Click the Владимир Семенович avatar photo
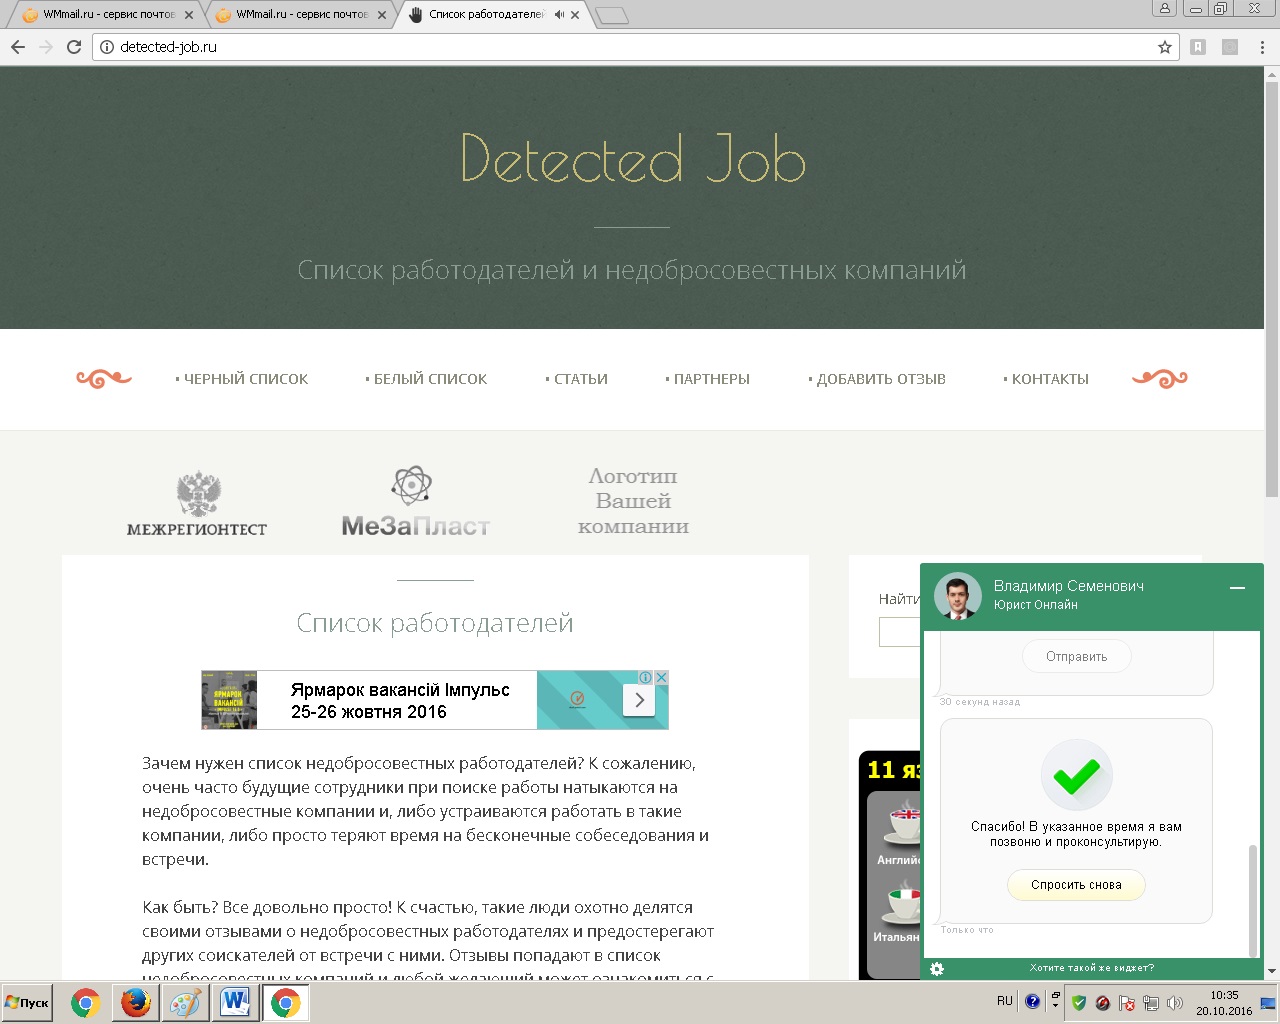This screenshot has height=1024, width=1280. tap(958, 596)
